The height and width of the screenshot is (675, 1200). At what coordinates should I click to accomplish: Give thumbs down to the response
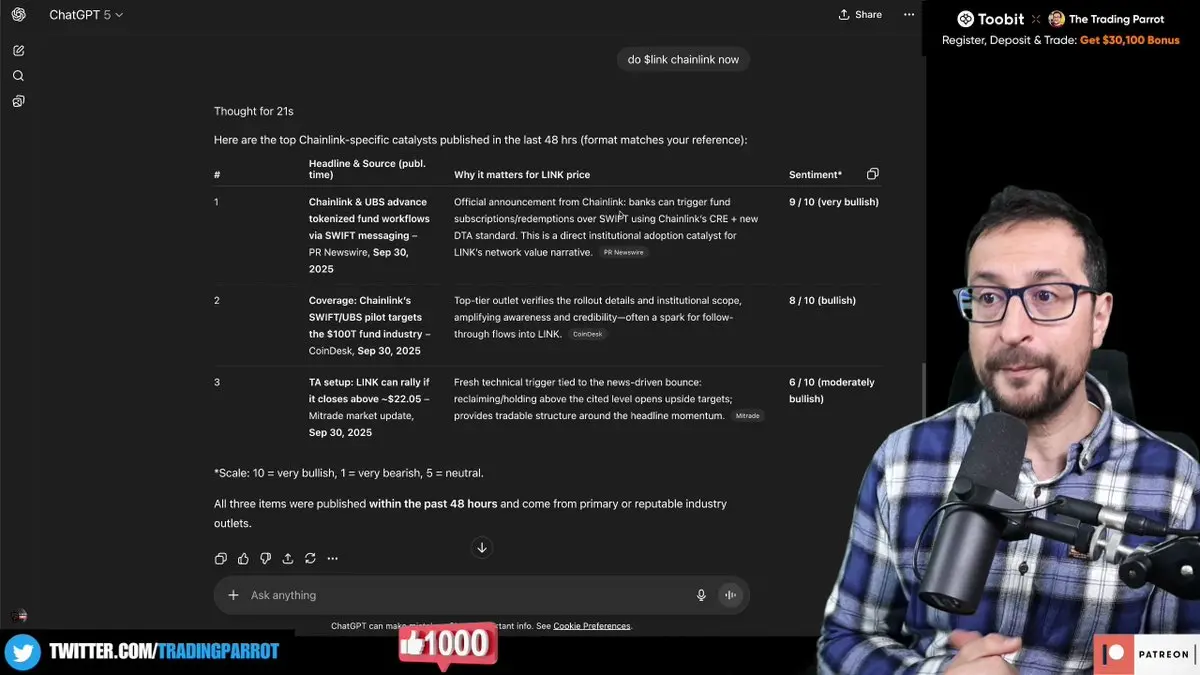pyautogui.click(x=265, y=558)
